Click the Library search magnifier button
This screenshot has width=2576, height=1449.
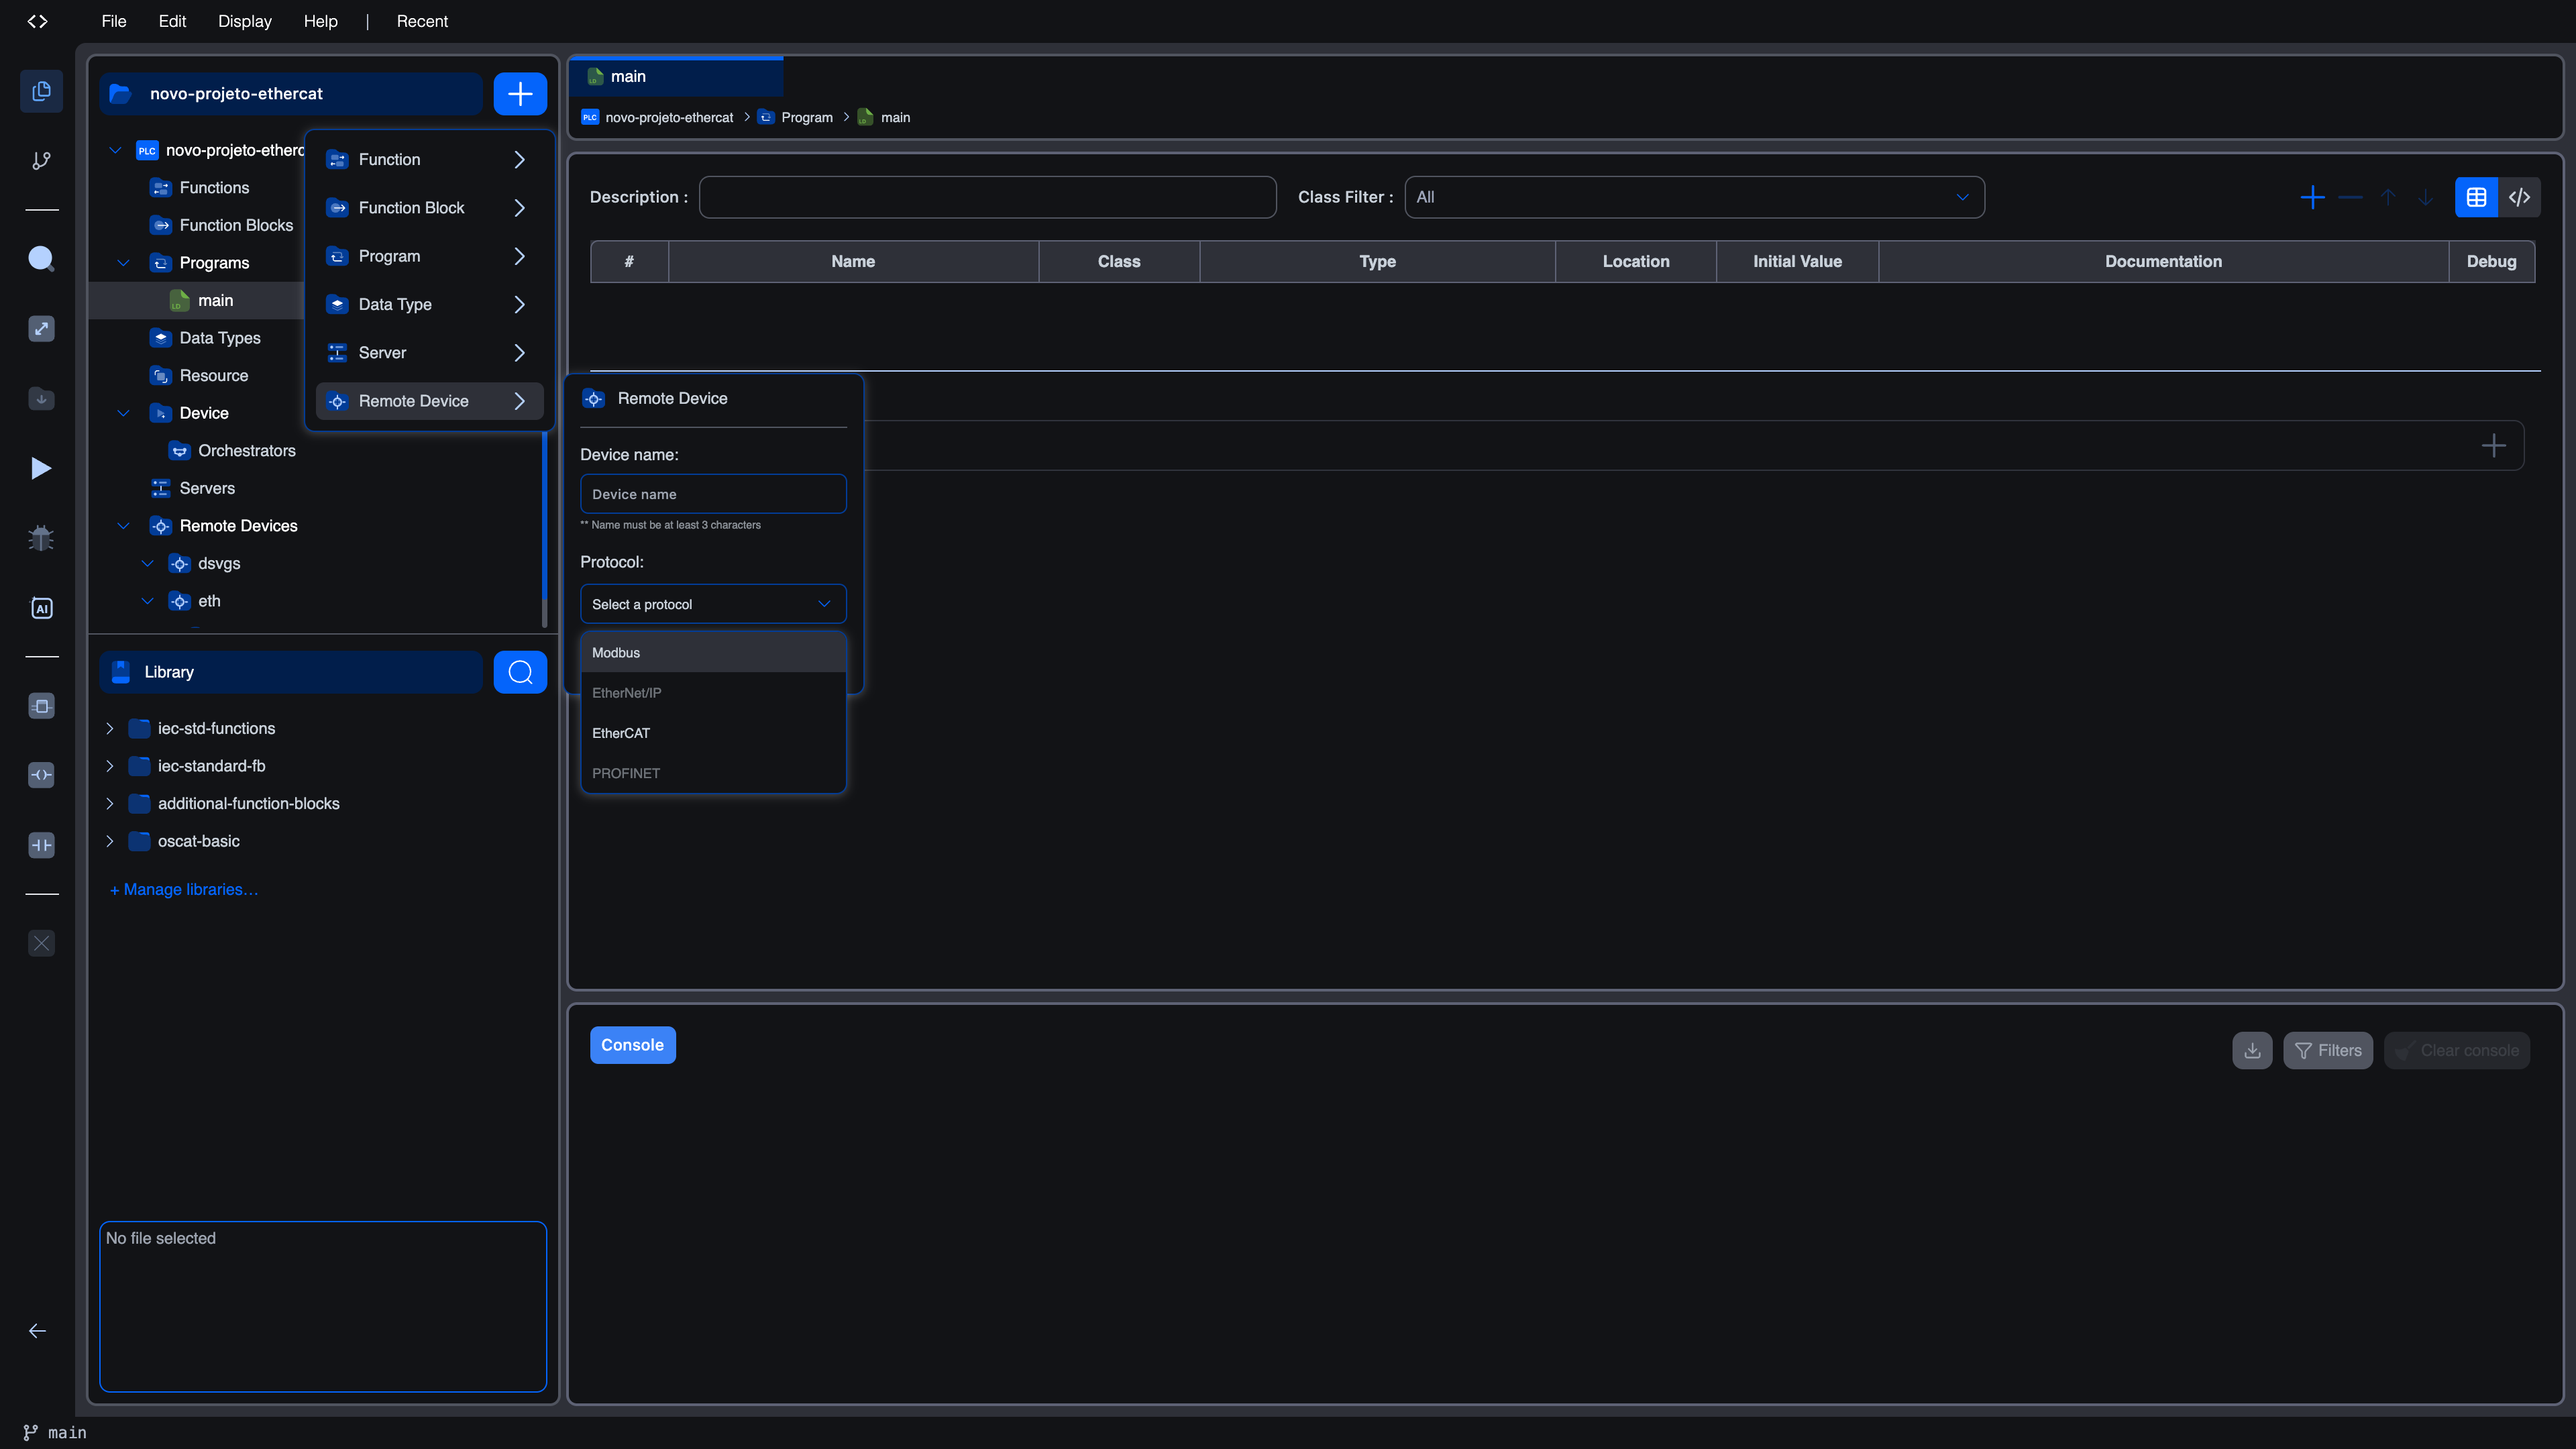(520, 672)
